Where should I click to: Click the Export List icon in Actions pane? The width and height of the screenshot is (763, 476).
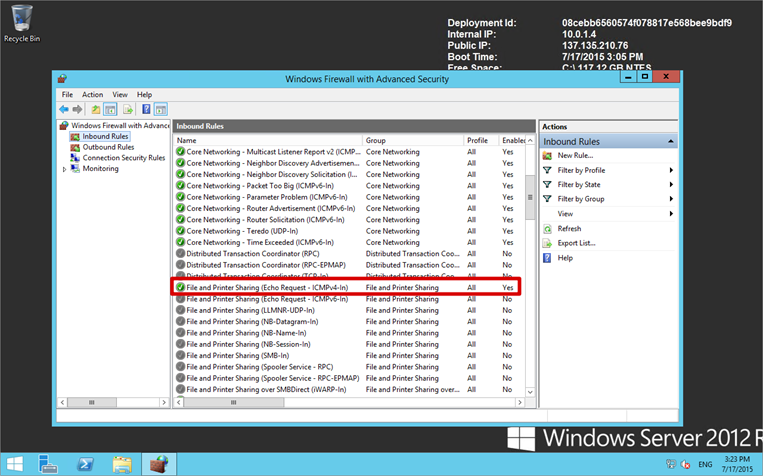point(547,243)
